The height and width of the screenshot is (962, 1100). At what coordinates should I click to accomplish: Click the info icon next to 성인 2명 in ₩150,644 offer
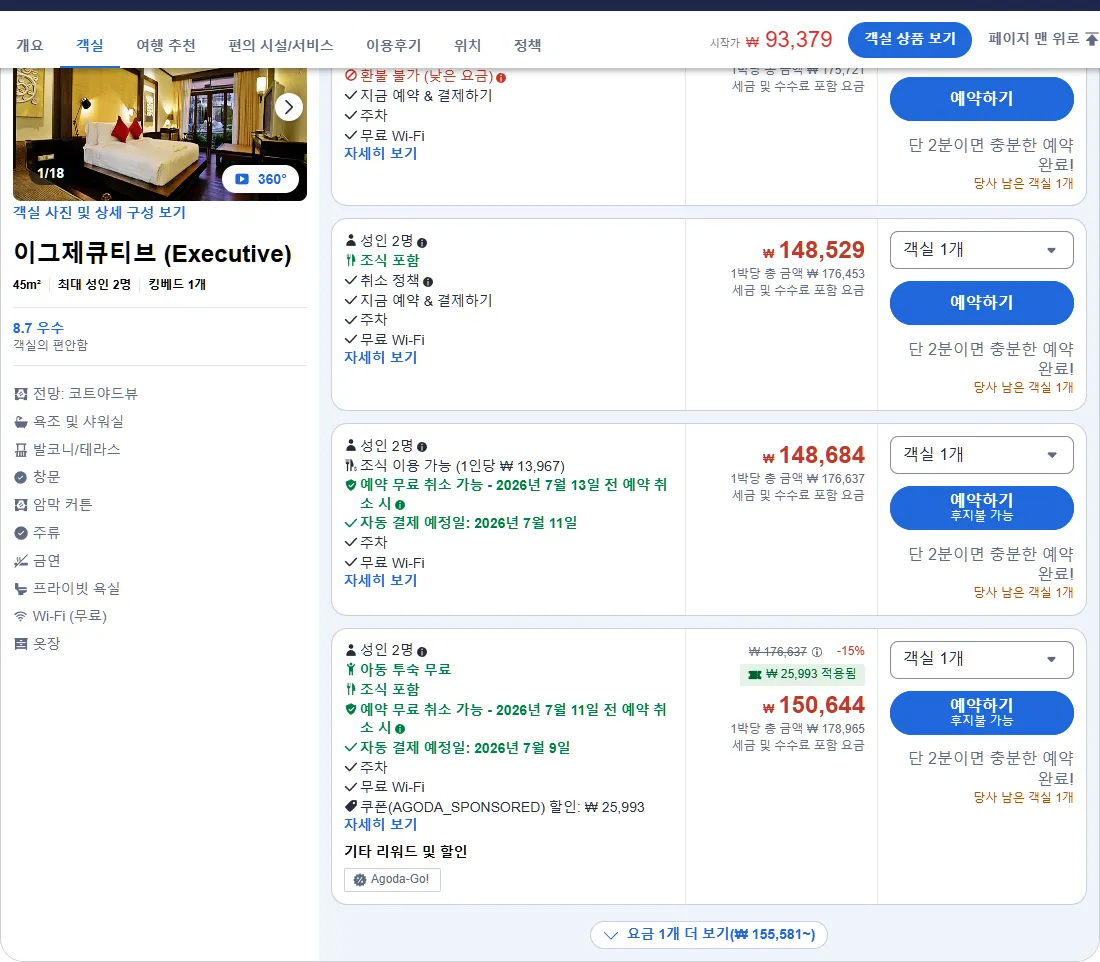[422, 651]
